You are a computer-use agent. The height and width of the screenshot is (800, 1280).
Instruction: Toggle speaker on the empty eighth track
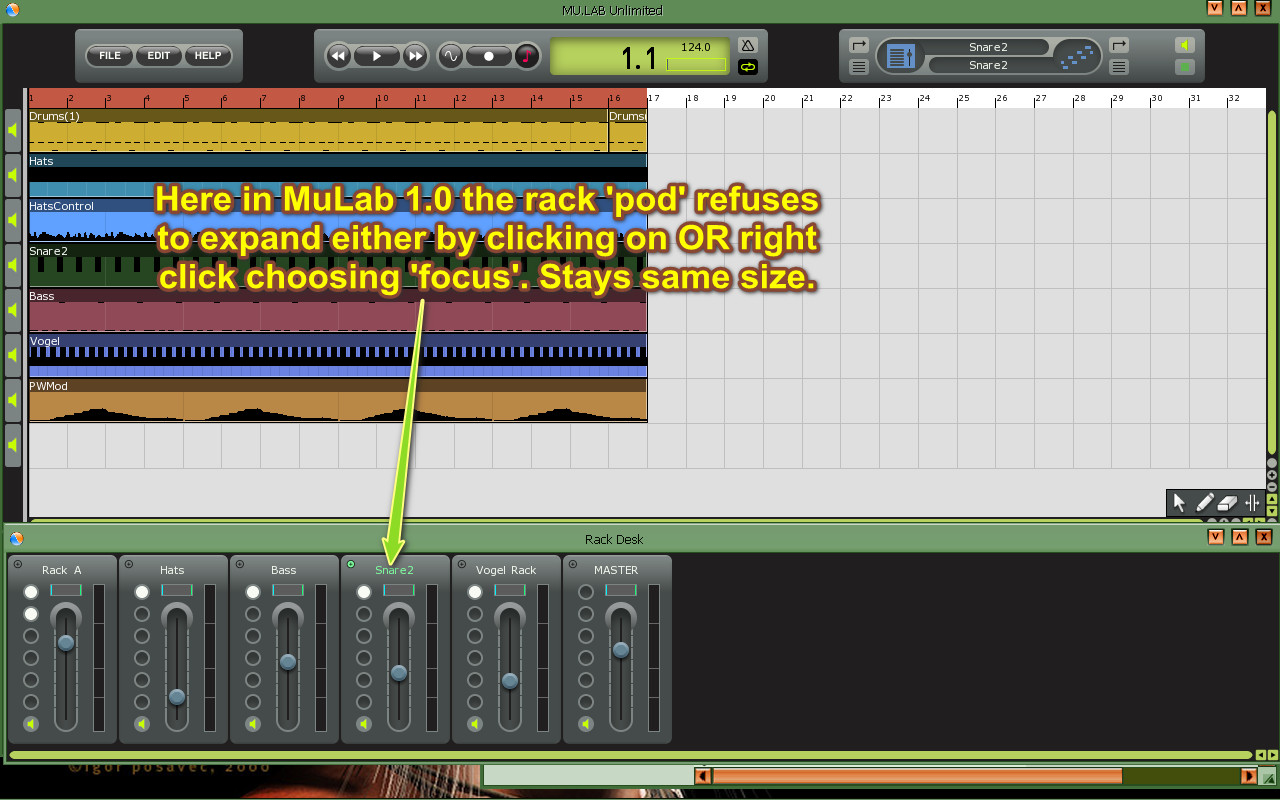coord(13,445)
